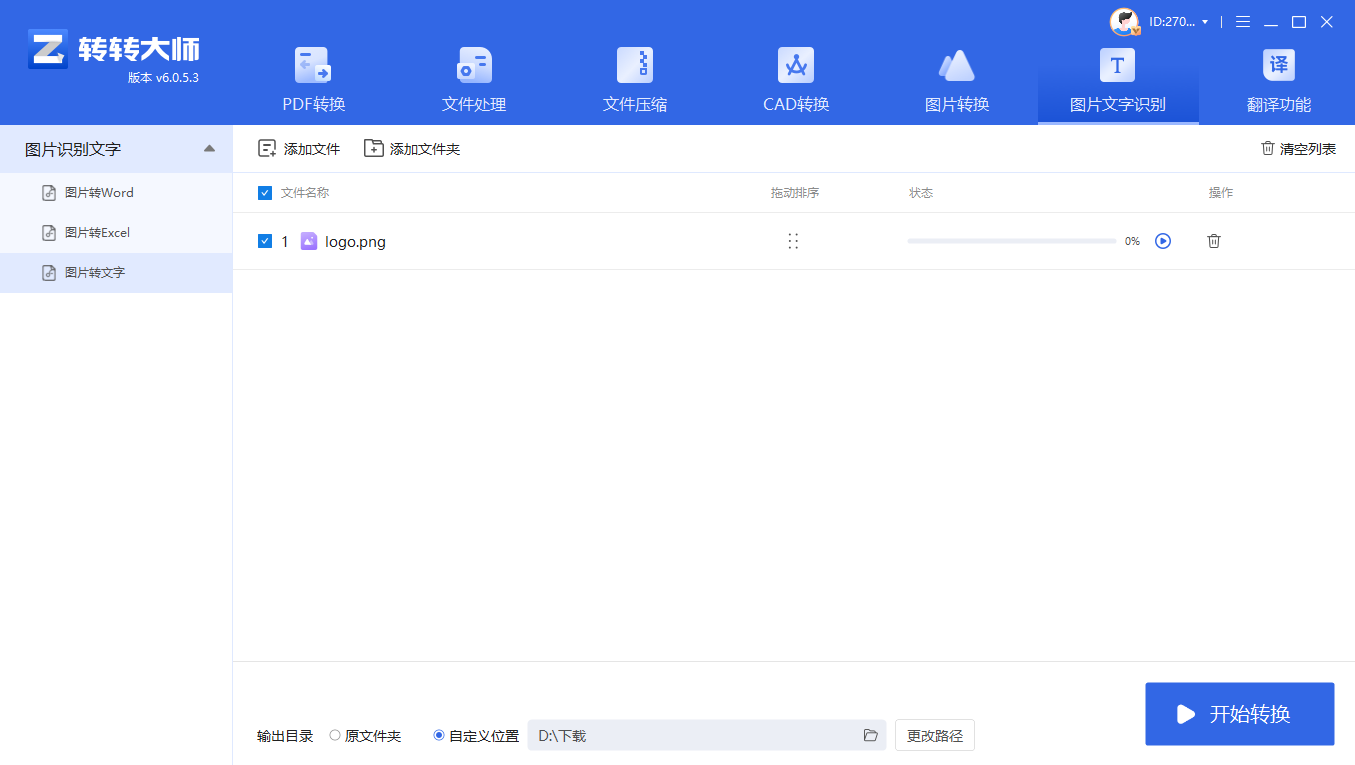Click the 0% progress value

pos(1132,241)
